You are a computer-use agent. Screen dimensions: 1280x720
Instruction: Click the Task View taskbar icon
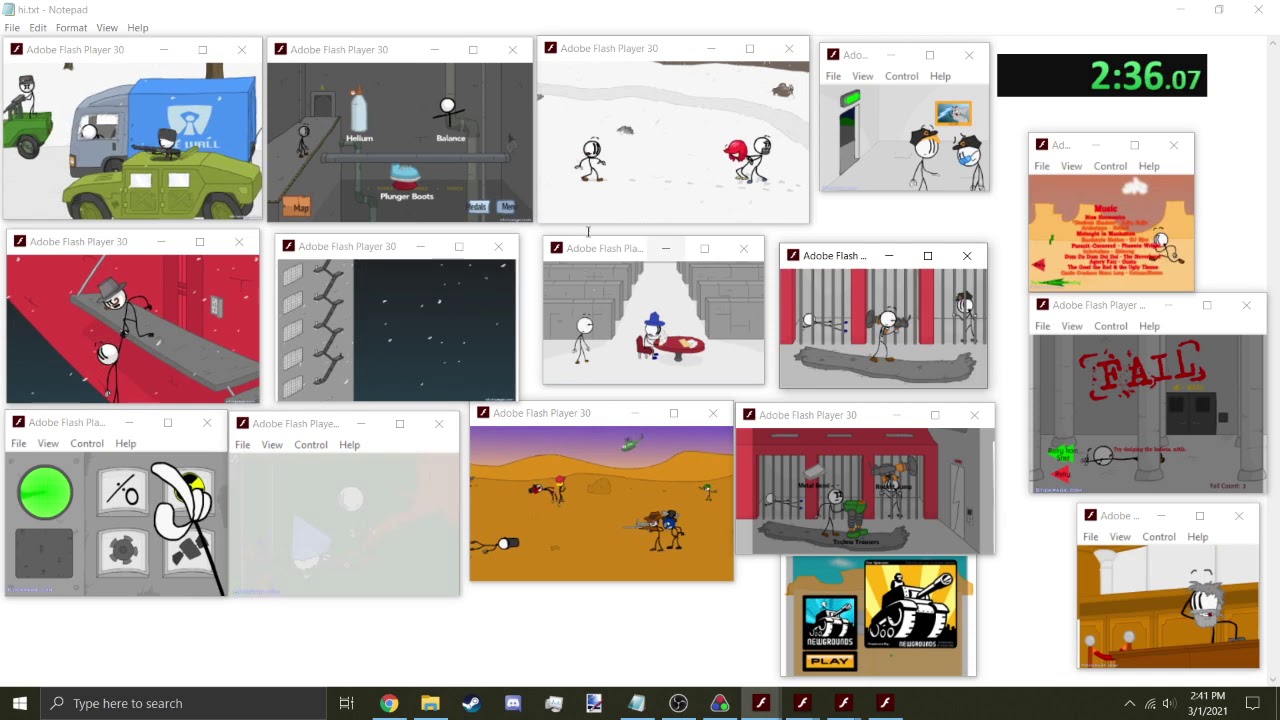[346, 703]
